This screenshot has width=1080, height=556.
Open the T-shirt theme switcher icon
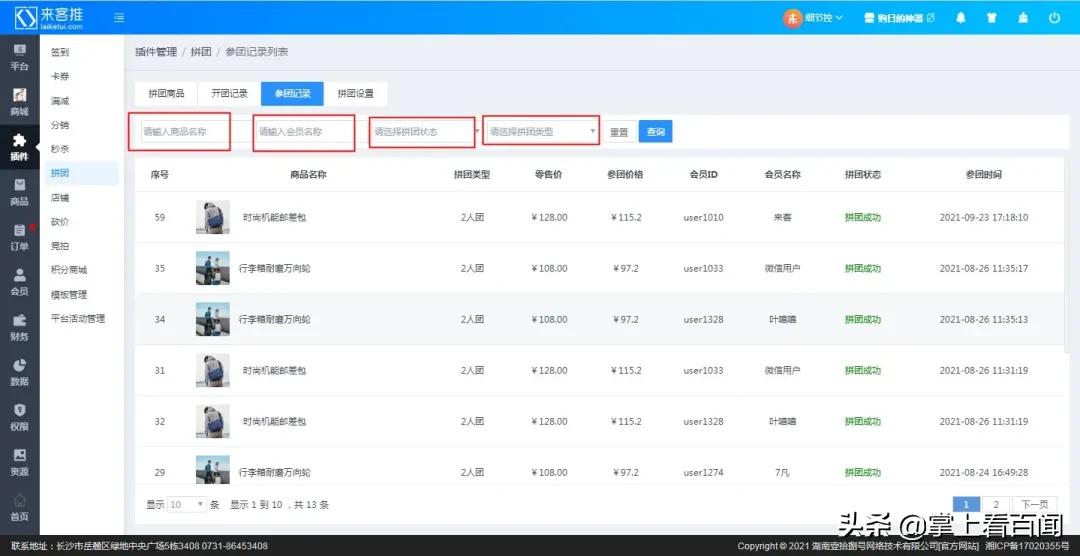(992, 18)
